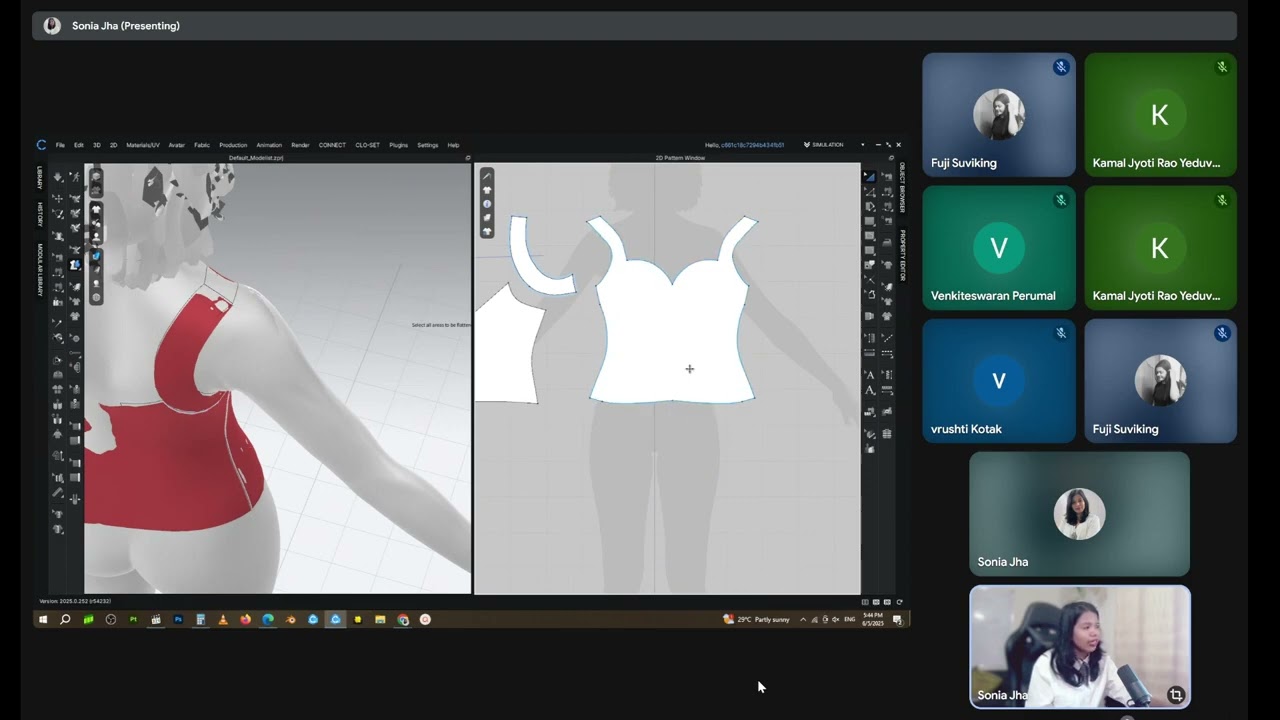Select the Fit to Avatar running-figure tool
Image resolution: width=1280 pixels, height=720 pixels.
(76, 177)
